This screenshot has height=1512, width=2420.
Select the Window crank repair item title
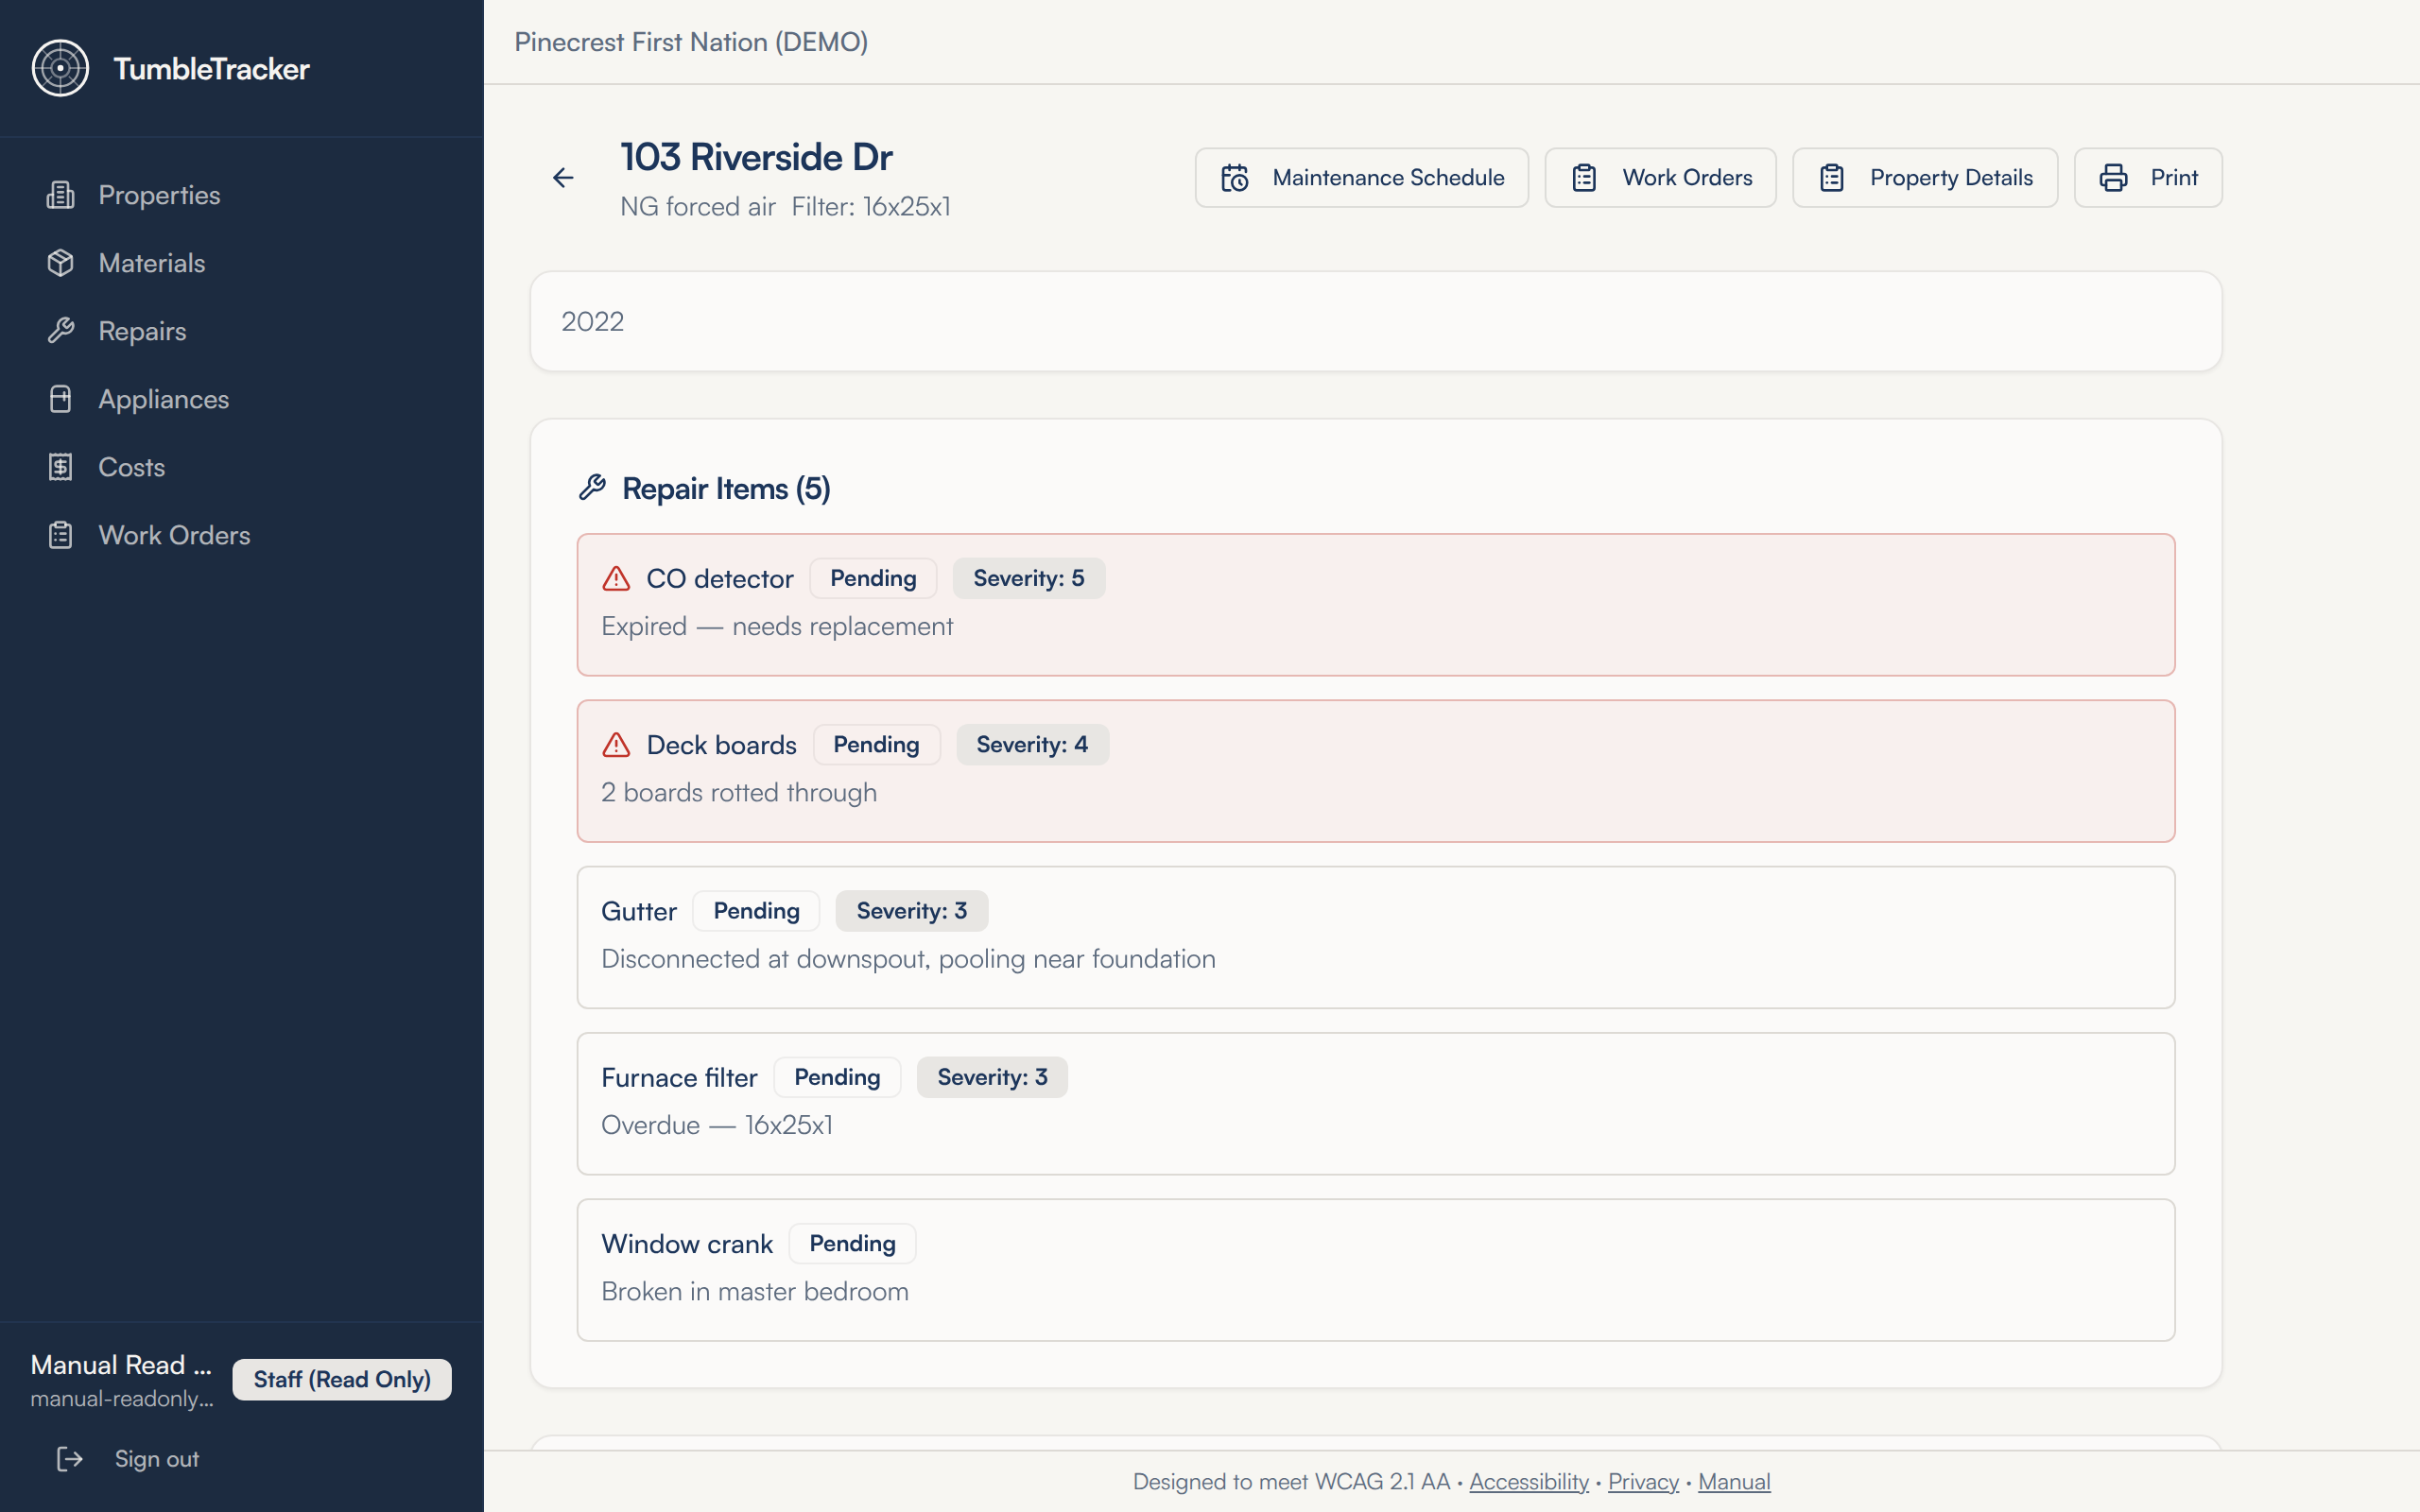pyautogui.click(x=687, y=1244)
